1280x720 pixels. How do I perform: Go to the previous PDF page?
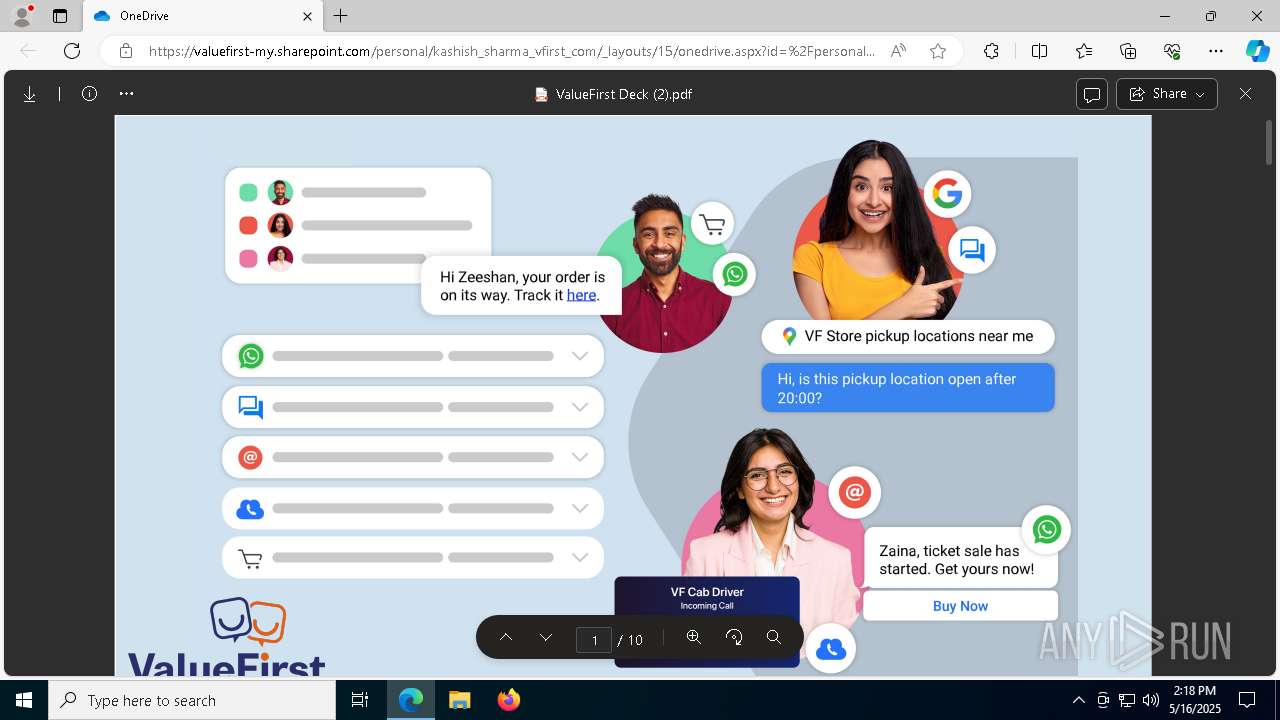(x=506, y=638)
